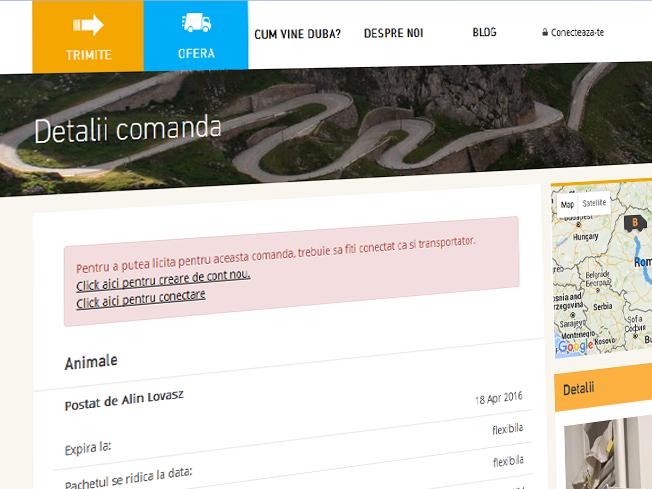Click the 'Click aici pentru conectare' link
The width and height of the screenshot is (652, 489).
coord(141,296)
